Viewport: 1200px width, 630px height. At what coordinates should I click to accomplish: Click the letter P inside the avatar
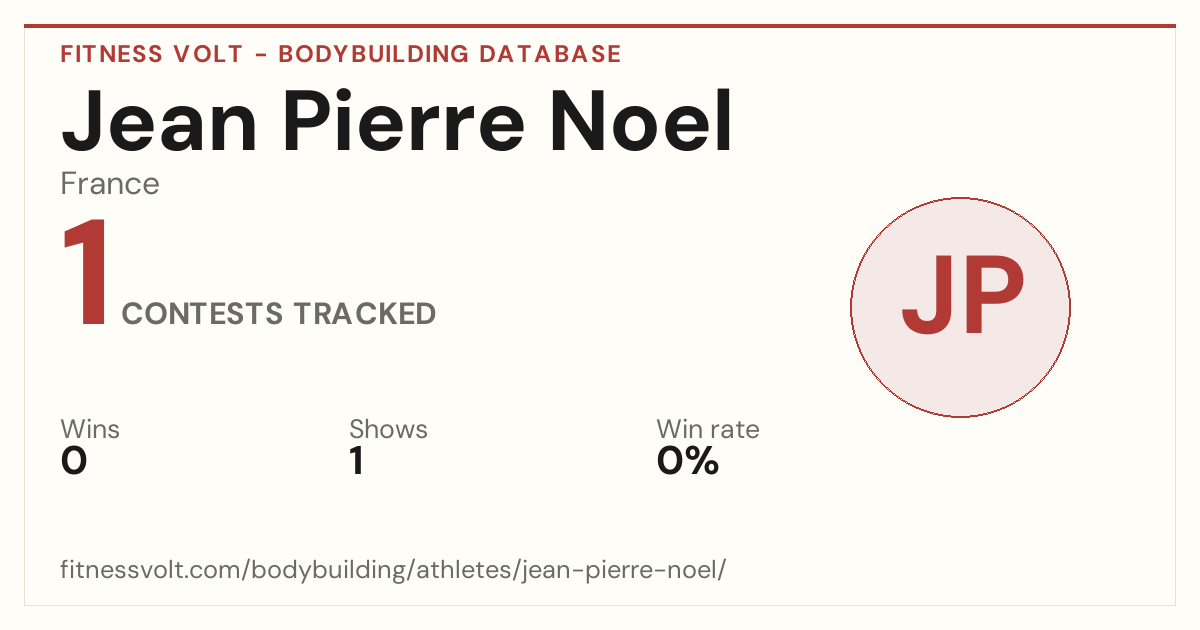pos(993,295)
